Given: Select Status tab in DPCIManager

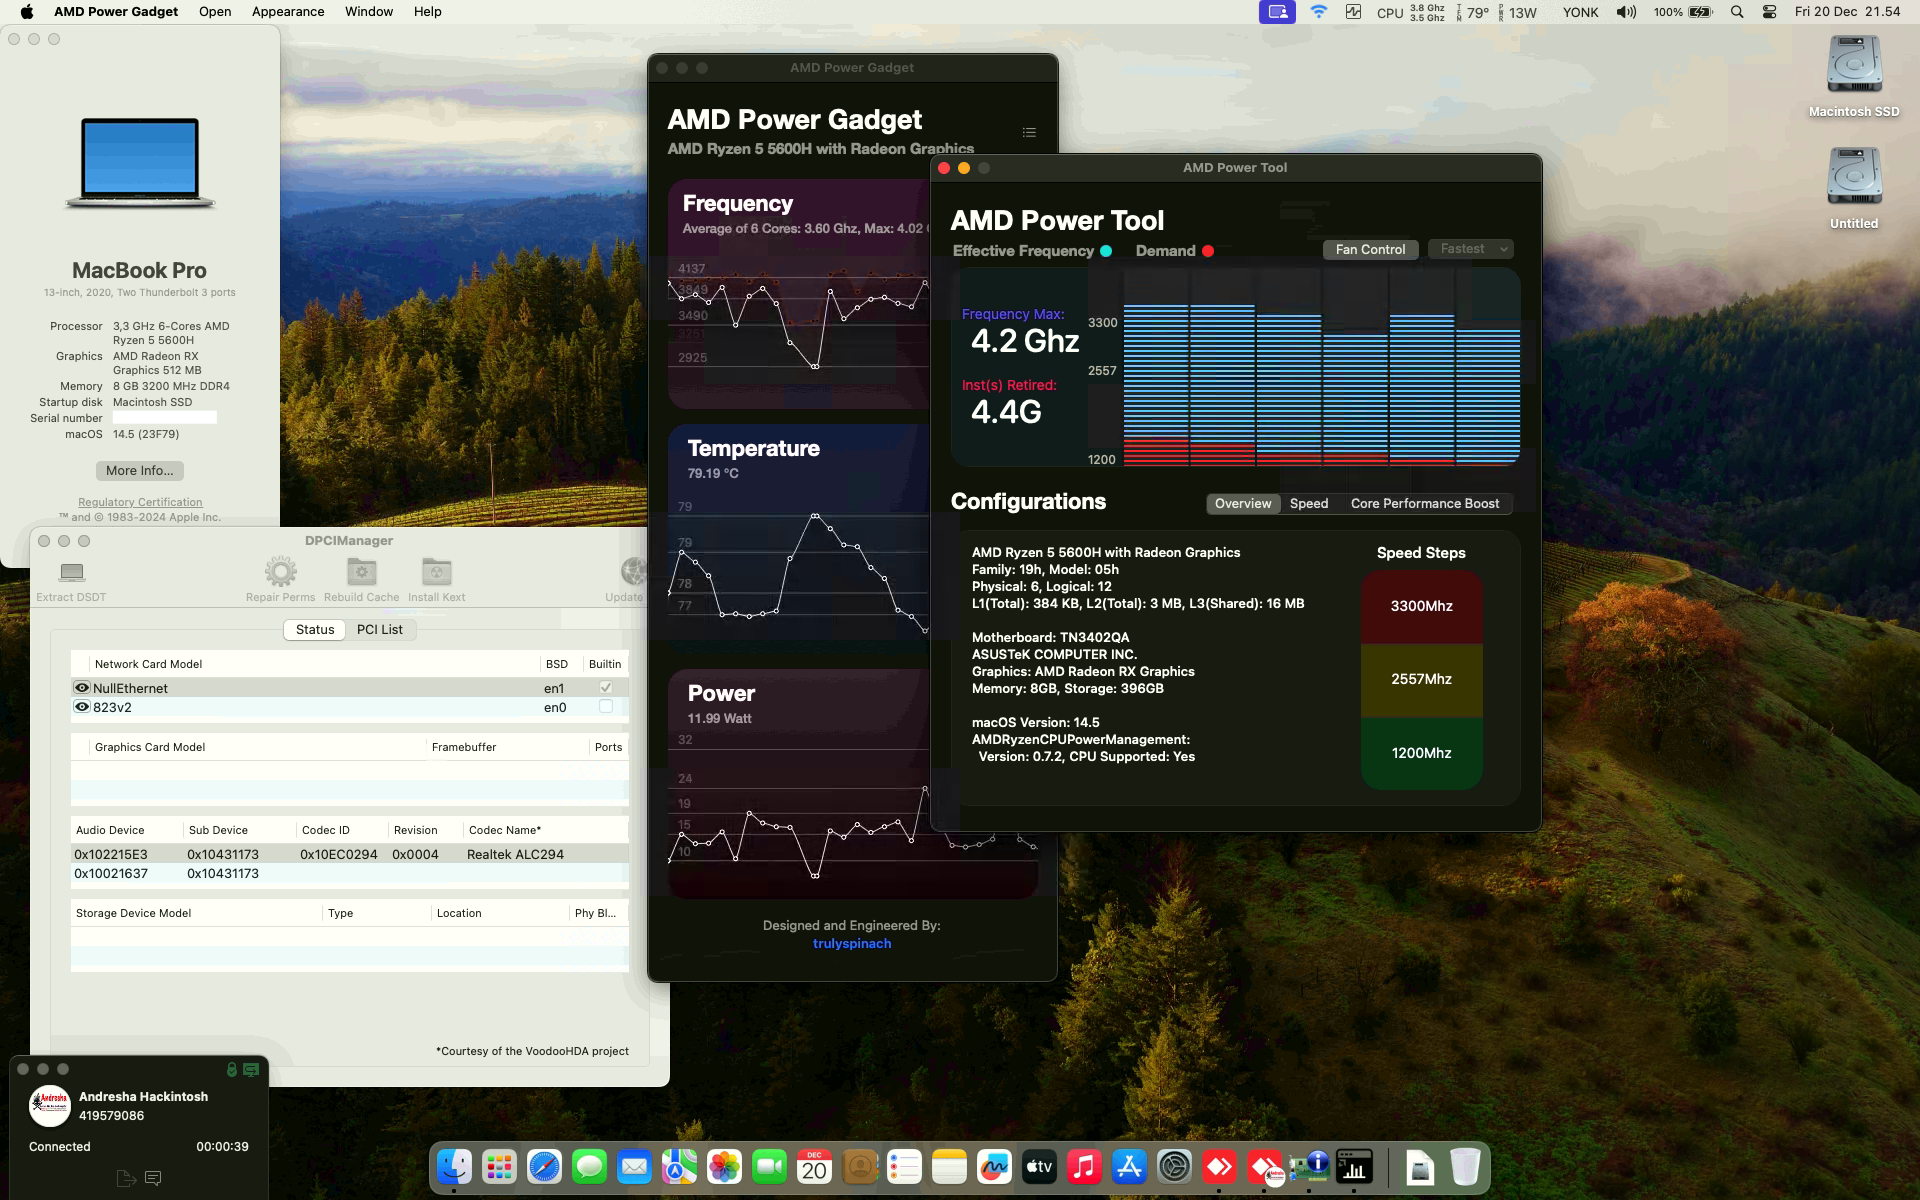Looking at the screenshot, I should pyautogui.click(x=315, y=629).
